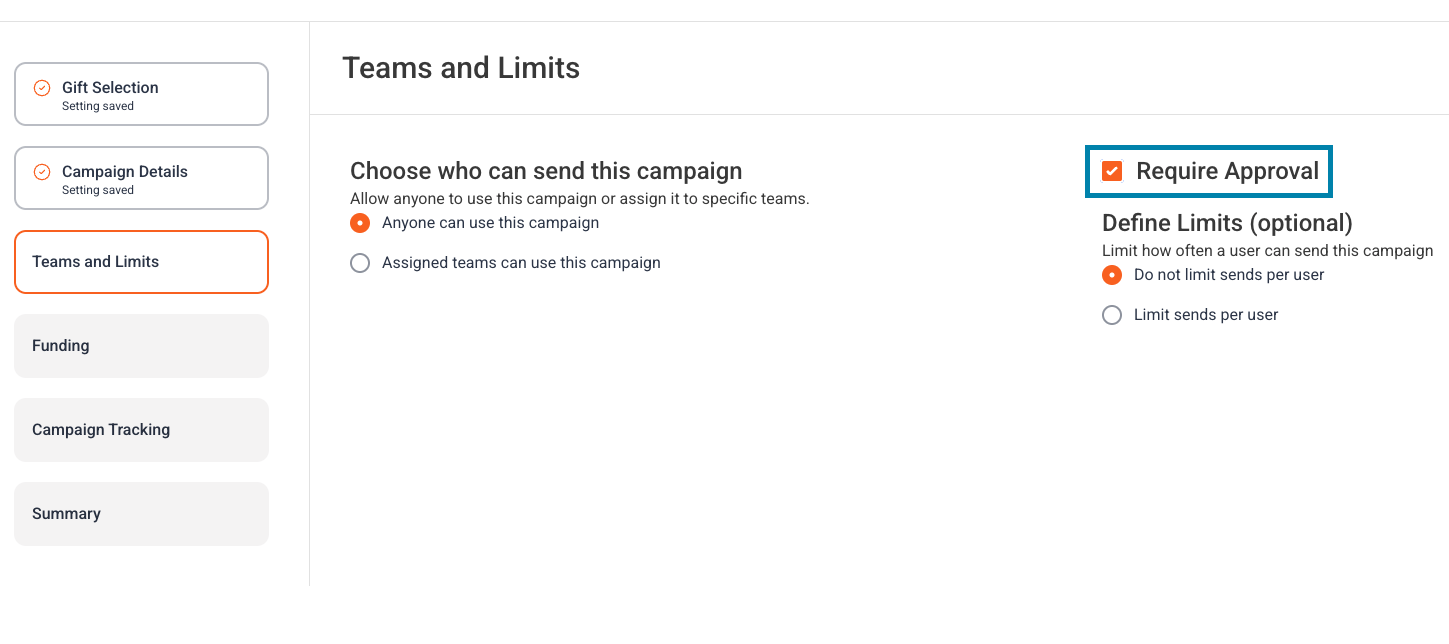Click the Gift Selection checkmark icon
The height and width of the screenshot is (644, 1449).
tap(42, 88)
